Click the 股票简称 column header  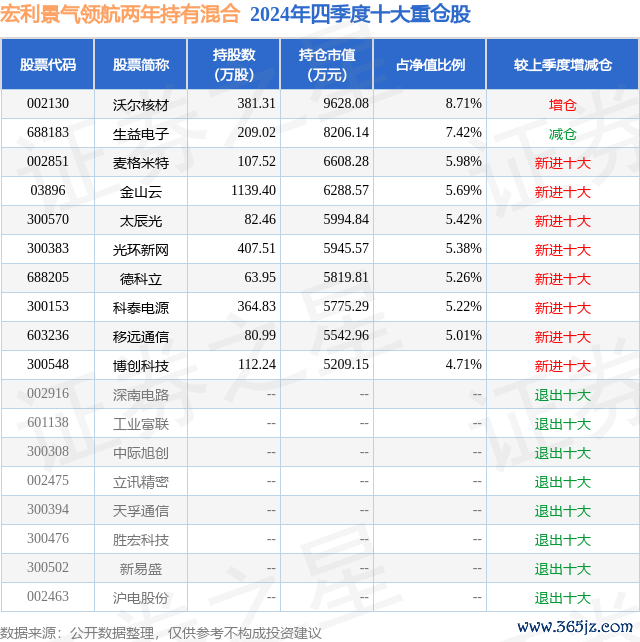(141, 65)
